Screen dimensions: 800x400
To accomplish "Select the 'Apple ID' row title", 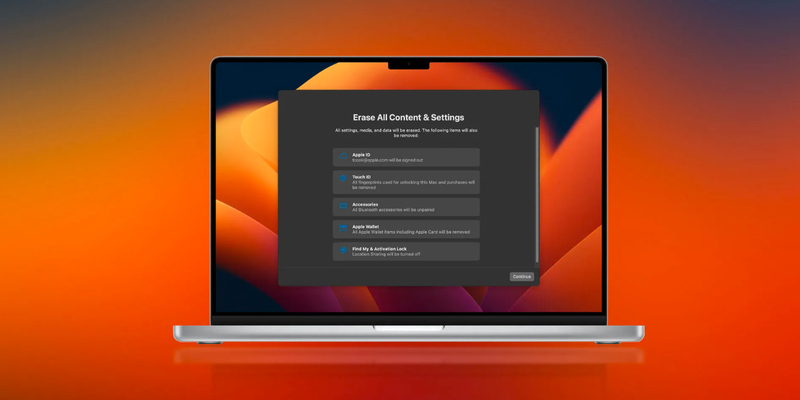I will (361, 155).
